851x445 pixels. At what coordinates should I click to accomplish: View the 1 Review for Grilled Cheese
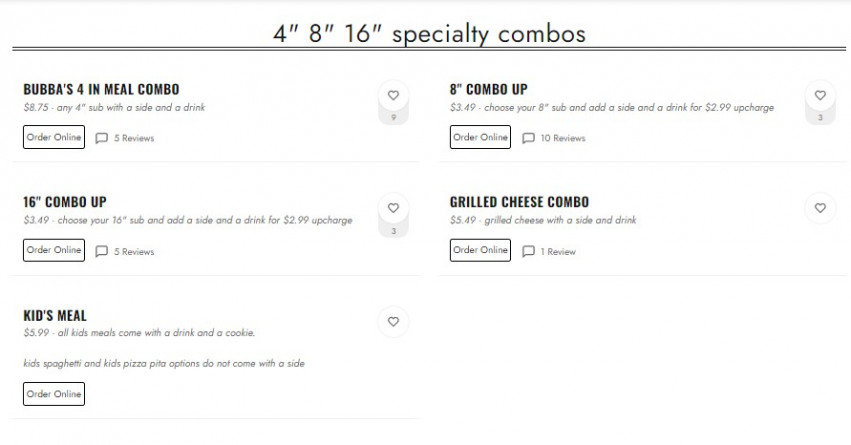coord(558,252)
